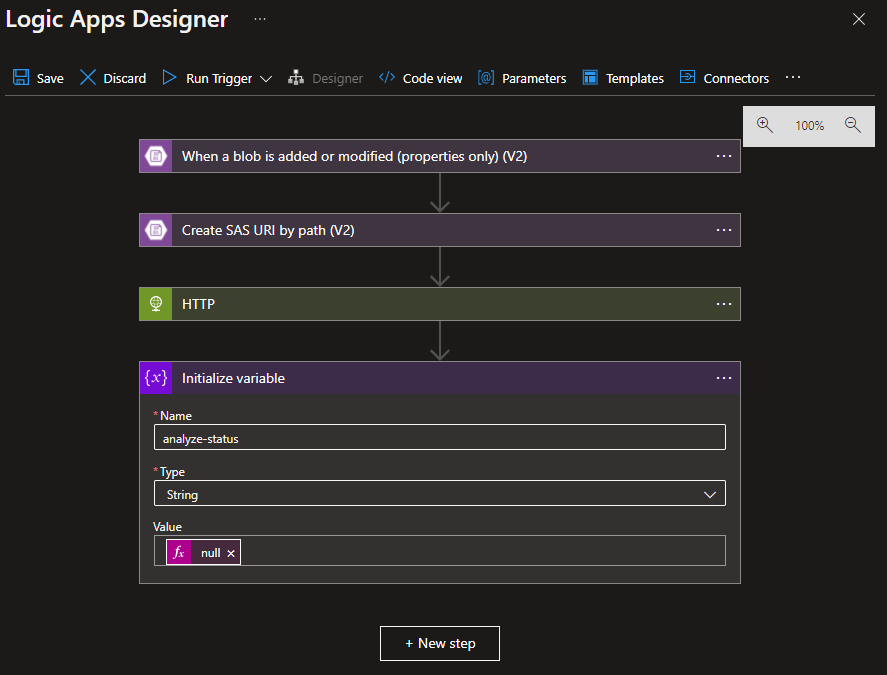The height and width of the screenshot is (675, 887).
Task: Discard changes using the X icon
Action: pos(88,78)
